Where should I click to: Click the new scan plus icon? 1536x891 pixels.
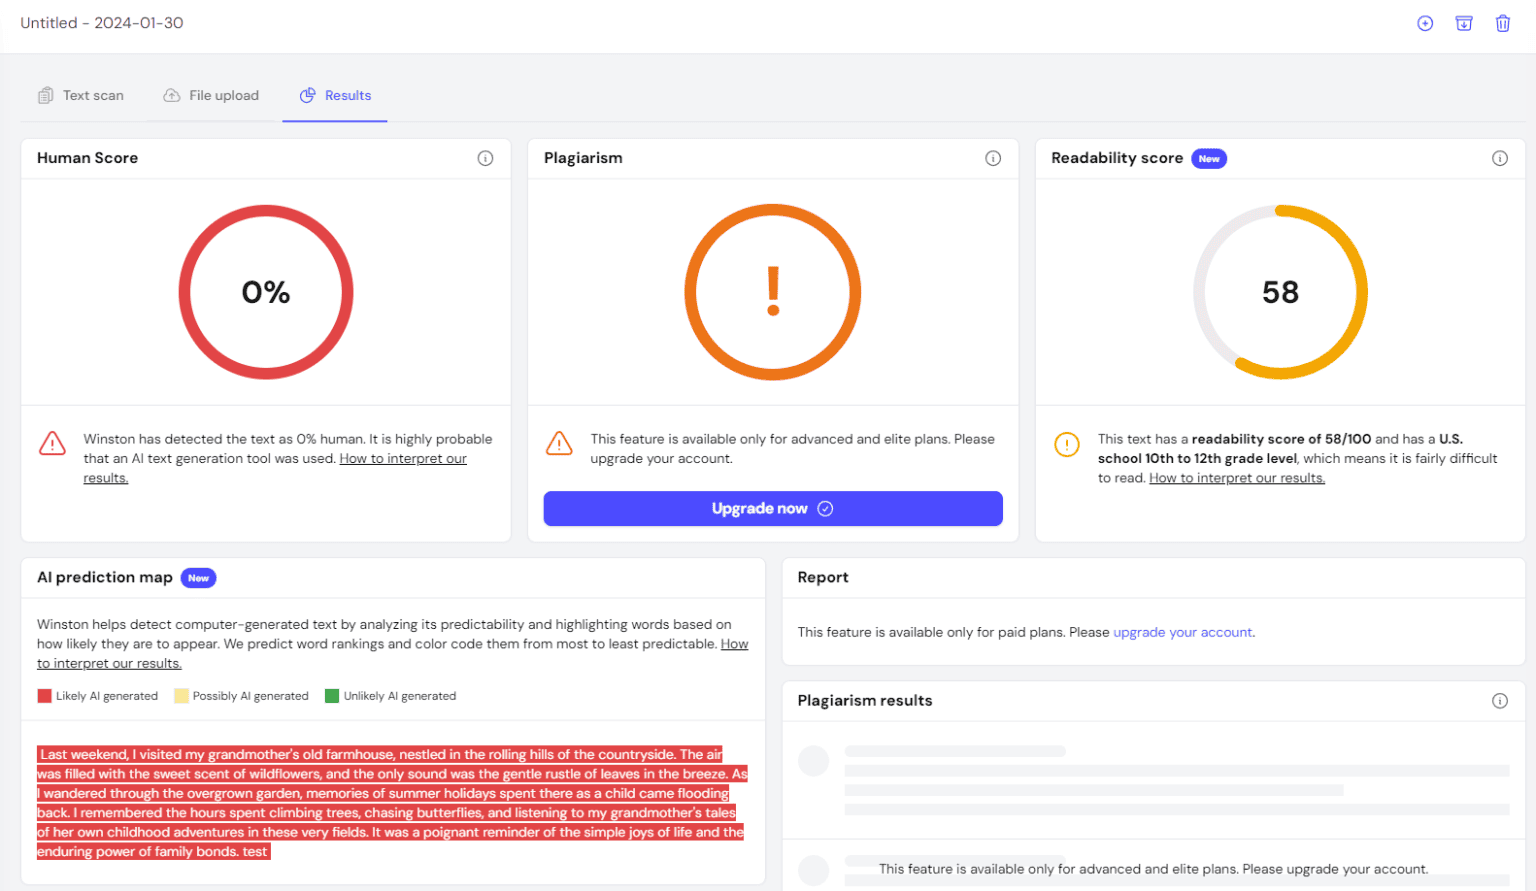[1425, 23]
